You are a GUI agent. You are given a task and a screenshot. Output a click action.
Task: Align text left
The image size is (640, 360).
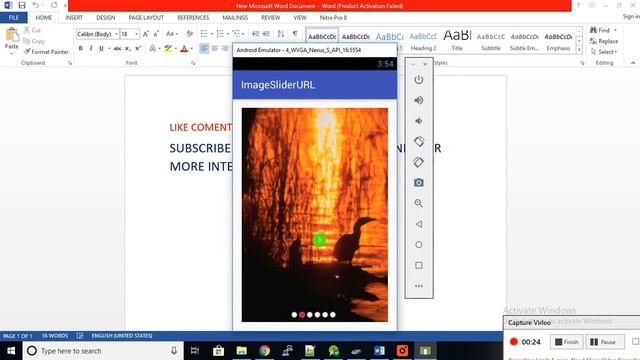point(204,48)
